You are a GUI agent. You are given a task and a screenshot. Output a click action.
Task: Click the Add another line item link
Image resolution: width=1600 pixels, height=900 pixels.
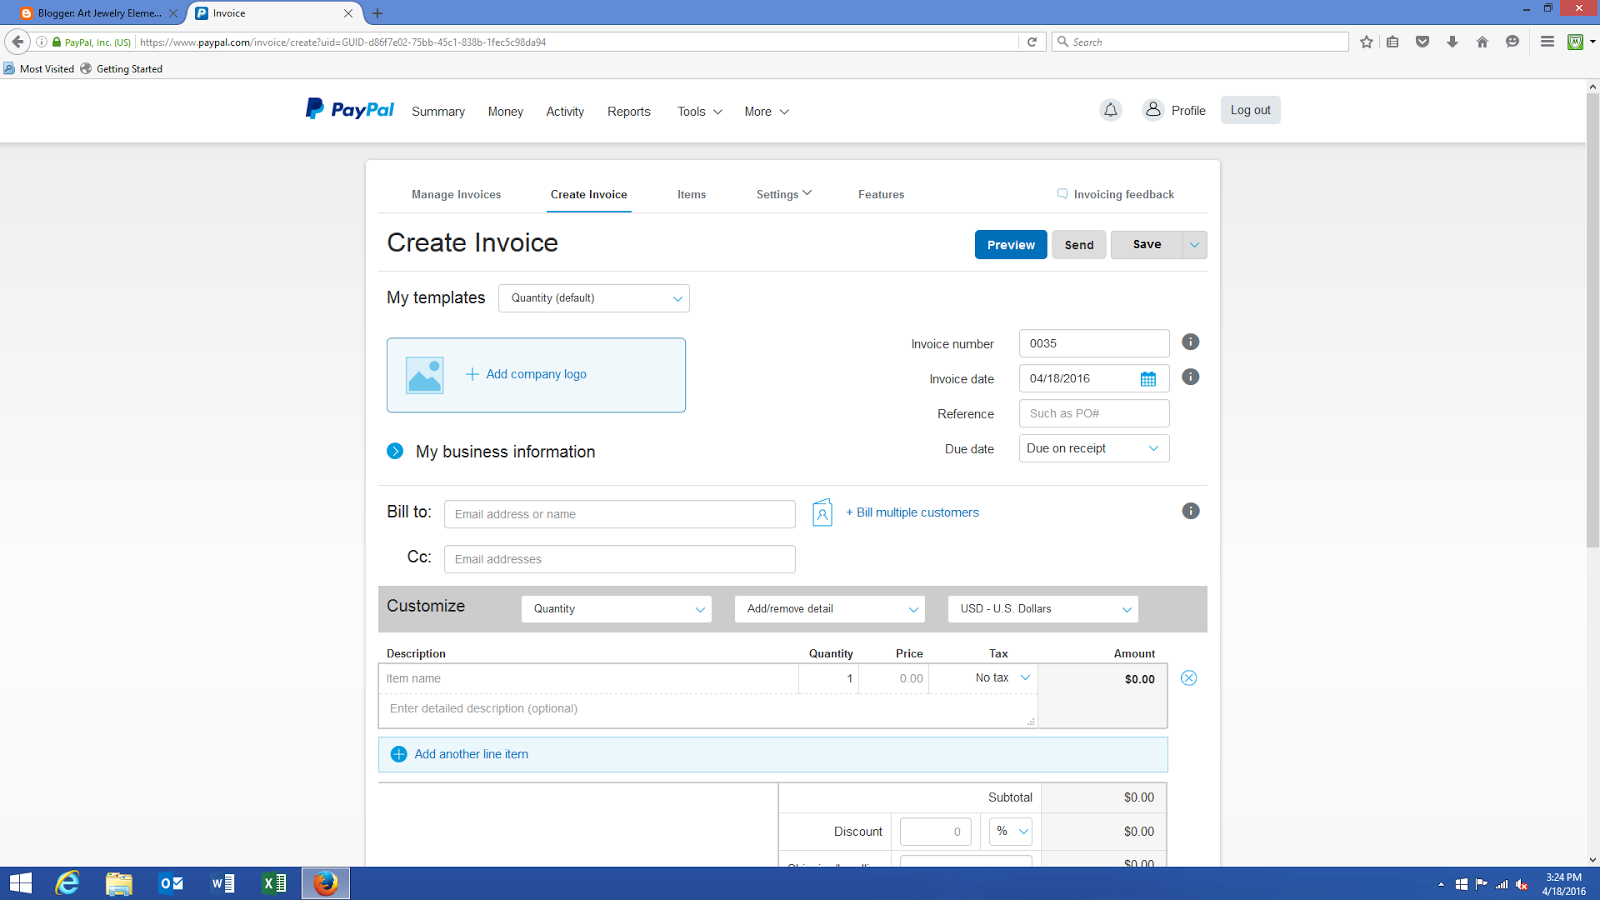471,754
